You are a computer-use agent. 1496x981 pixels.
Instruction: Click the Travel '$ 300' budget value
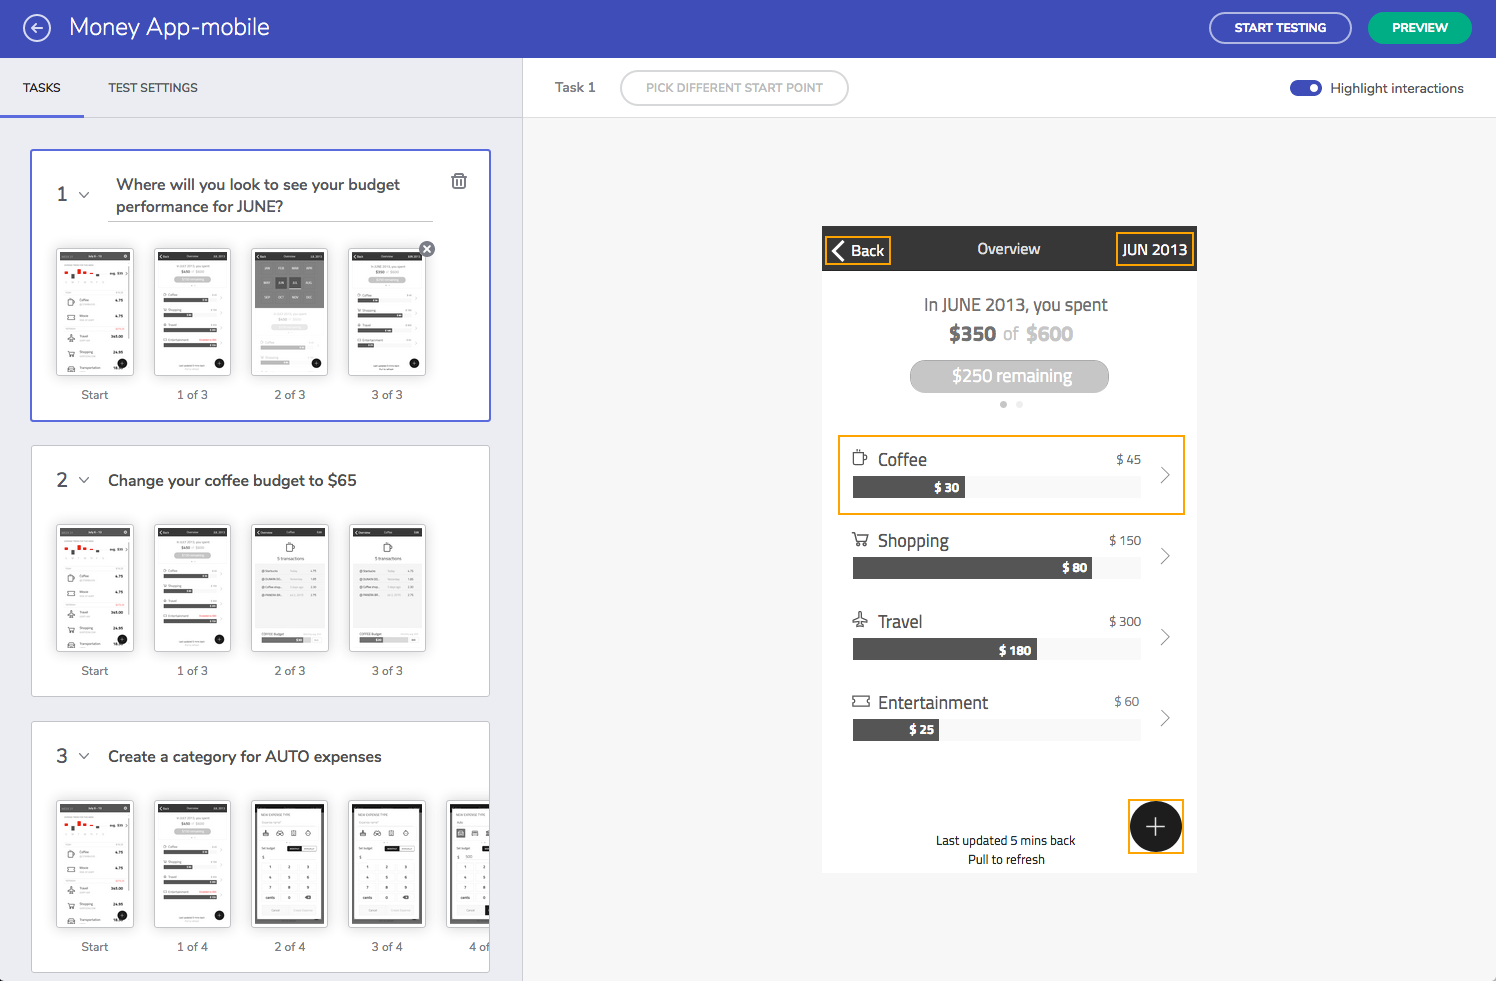pyautogui.click(x=1124, y=621)
